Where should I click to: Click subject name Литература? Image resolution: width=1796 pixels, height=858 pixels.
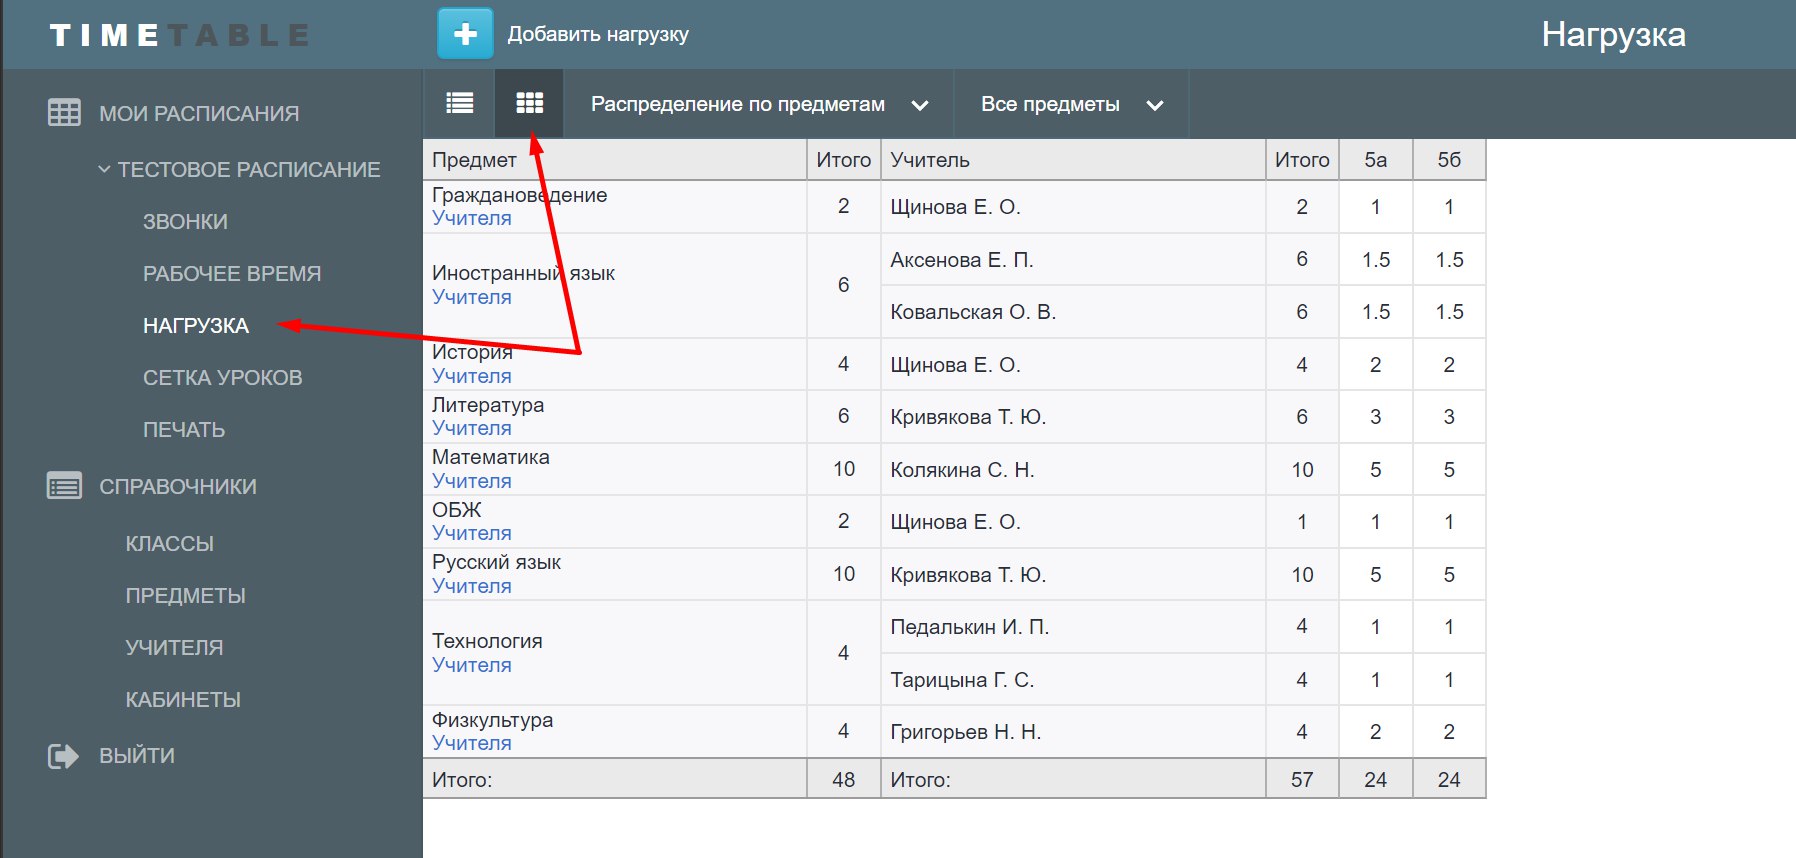488,405
